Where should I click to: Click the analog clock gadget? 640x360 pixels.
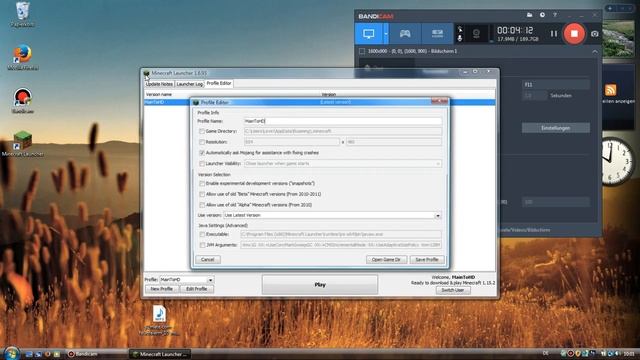pyautogui.click(x=617, y=161)
